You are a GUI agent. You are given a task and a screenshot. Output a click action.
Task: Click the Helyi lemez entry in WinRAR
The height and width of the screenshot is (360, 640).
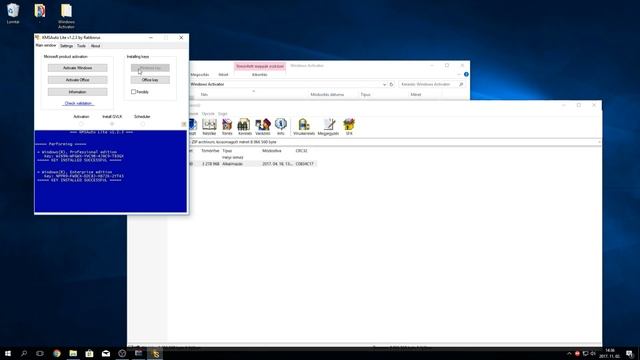(x=233, y=157)
